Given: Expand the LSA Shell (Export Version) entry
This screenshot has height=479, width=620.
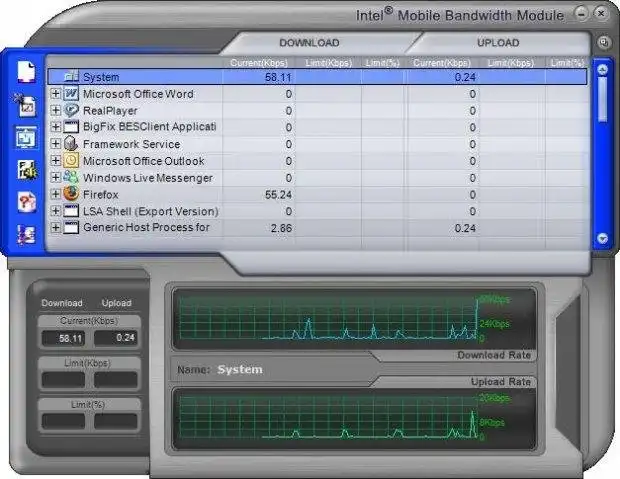Looking at the screenshot, I should coord(56,211).
